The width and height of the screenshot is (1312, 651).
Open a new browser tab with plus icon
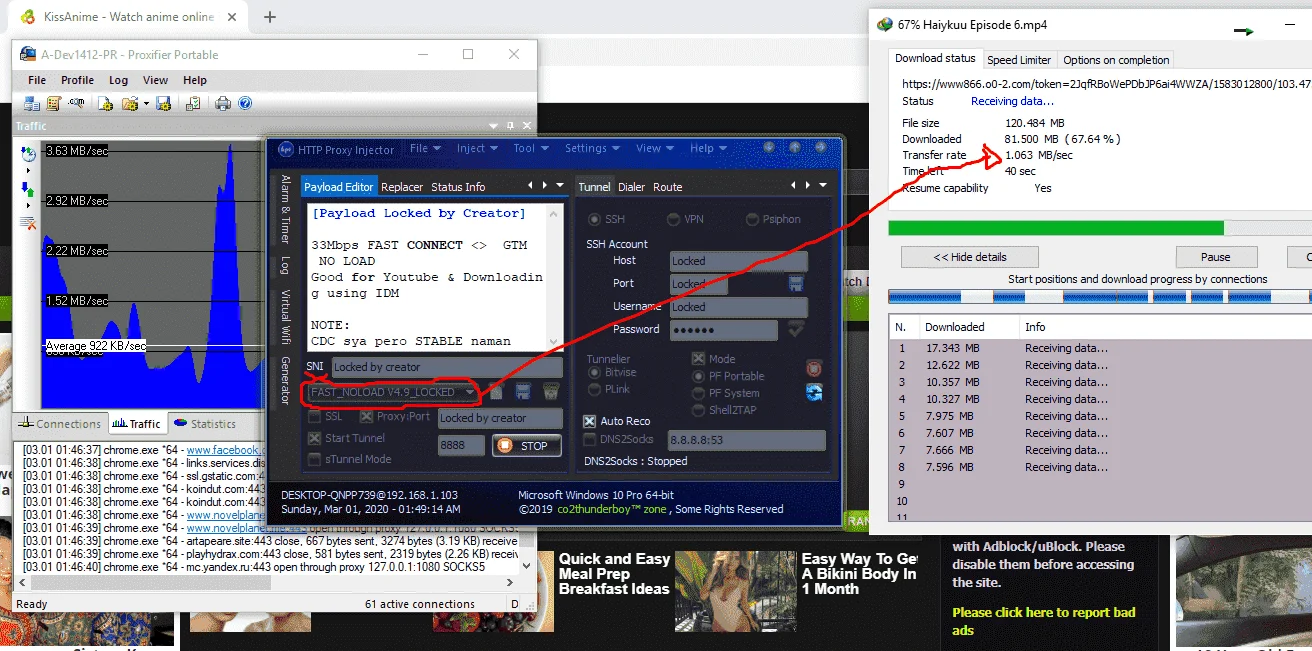point(269,17)
